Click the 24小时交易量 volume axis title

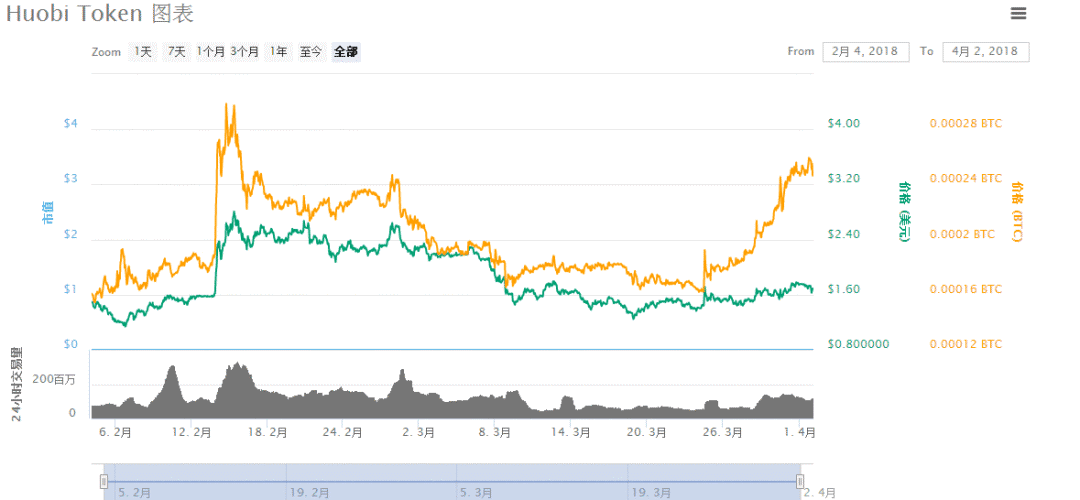tap(17, 384)
